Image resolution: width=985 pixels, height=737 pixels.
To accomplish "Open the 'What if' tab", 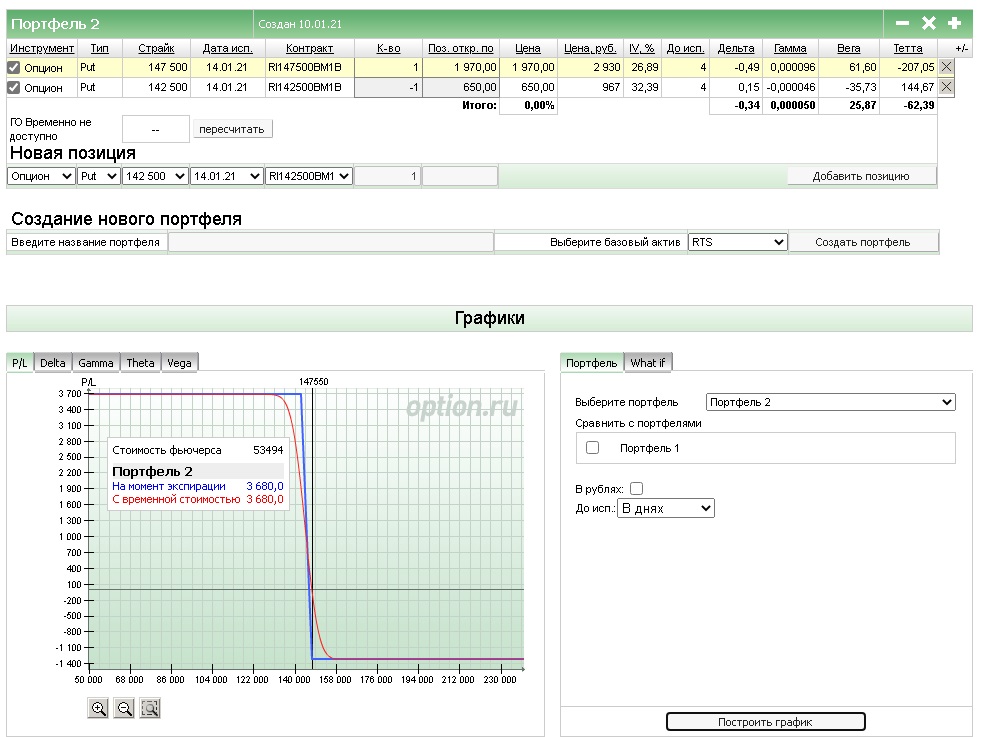I will click(x=647, y=363).
